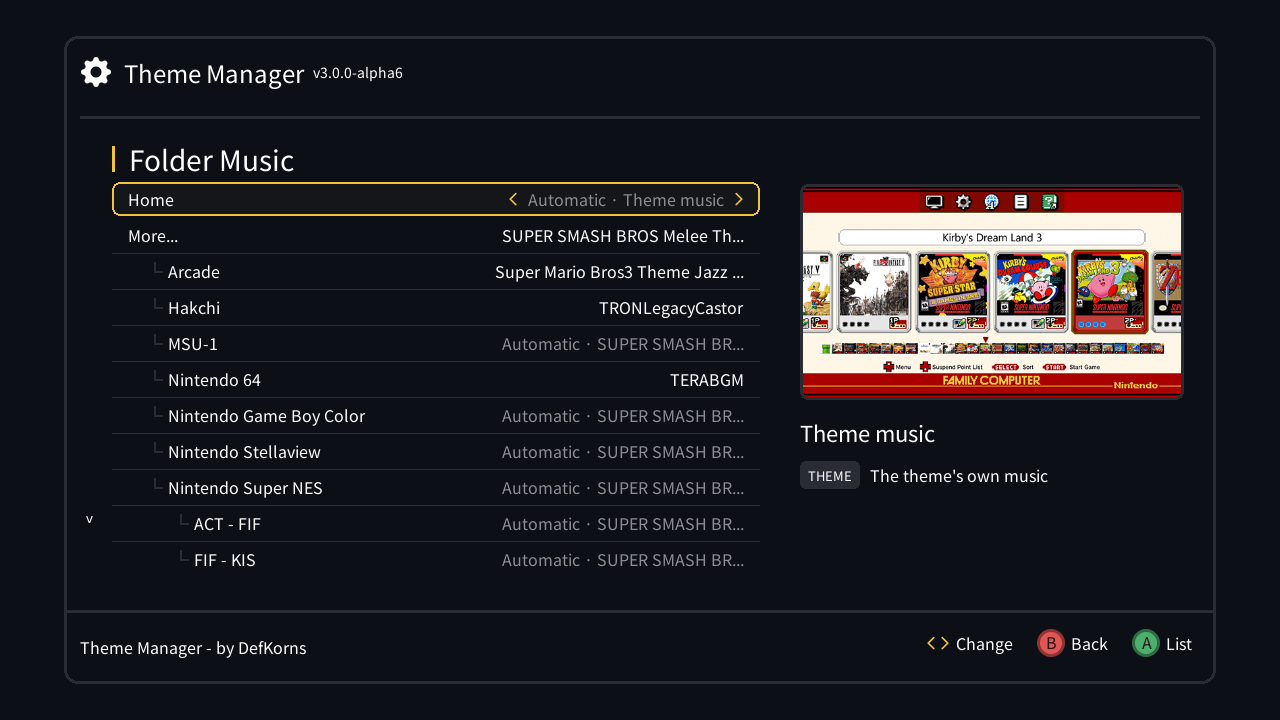Select the Nintendo Stellaview row
This screenshot has width=1280, height=720.
[436, 452]
